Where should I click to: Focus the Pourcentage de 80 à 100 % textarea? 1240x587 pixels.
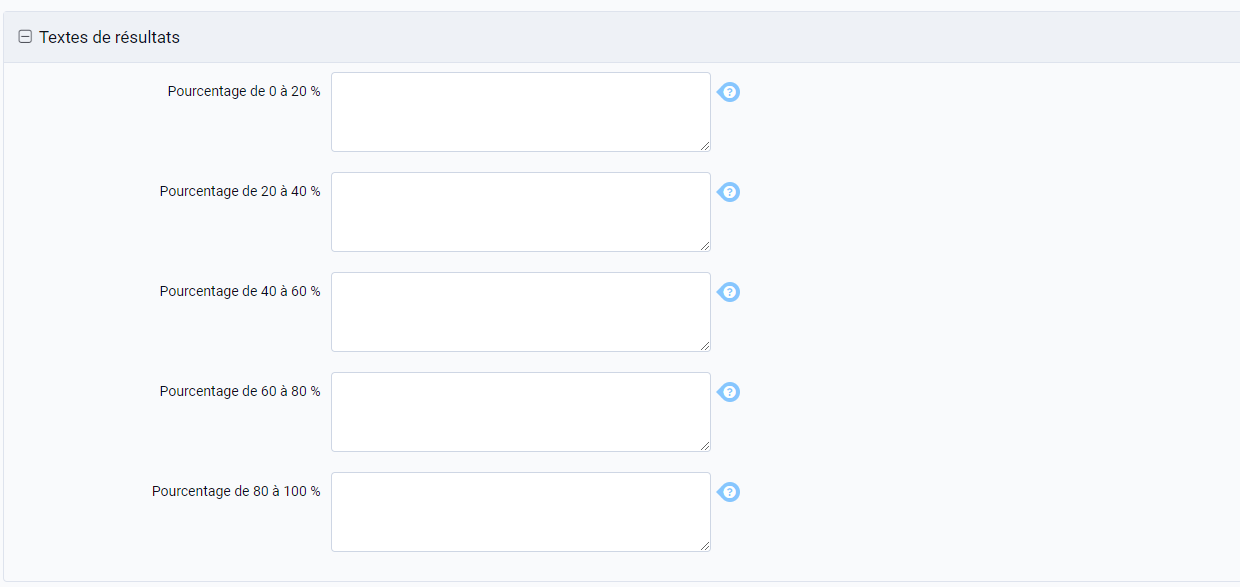(x=520, y=511)
